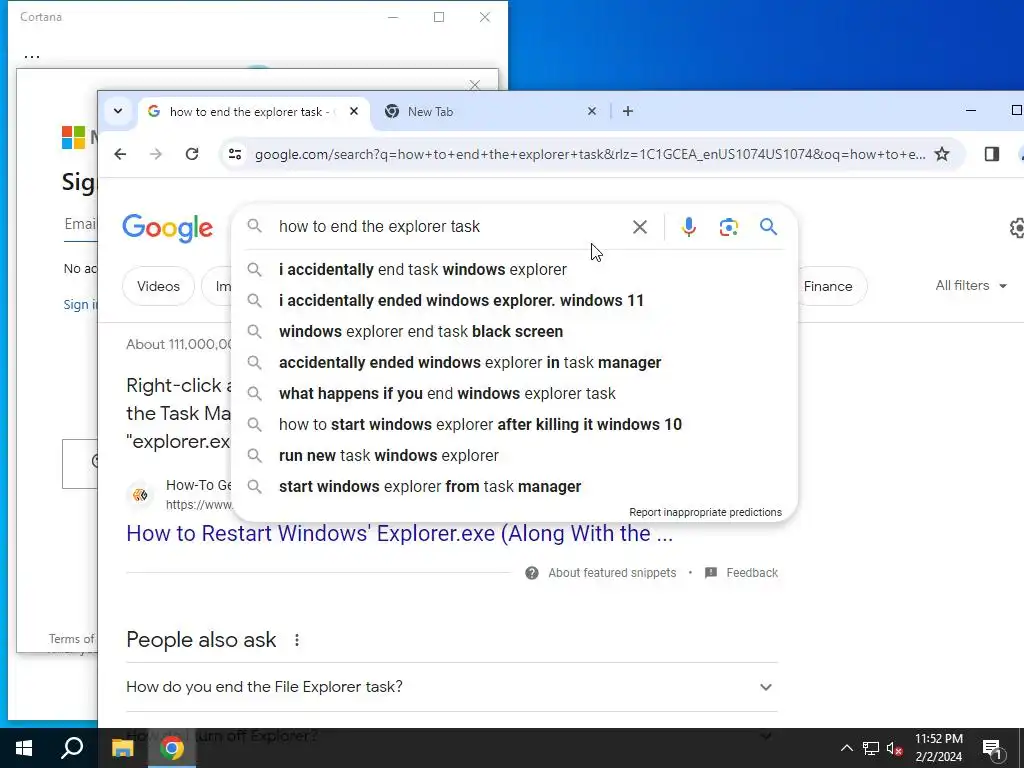Reload the Google search page

[191, 154]
